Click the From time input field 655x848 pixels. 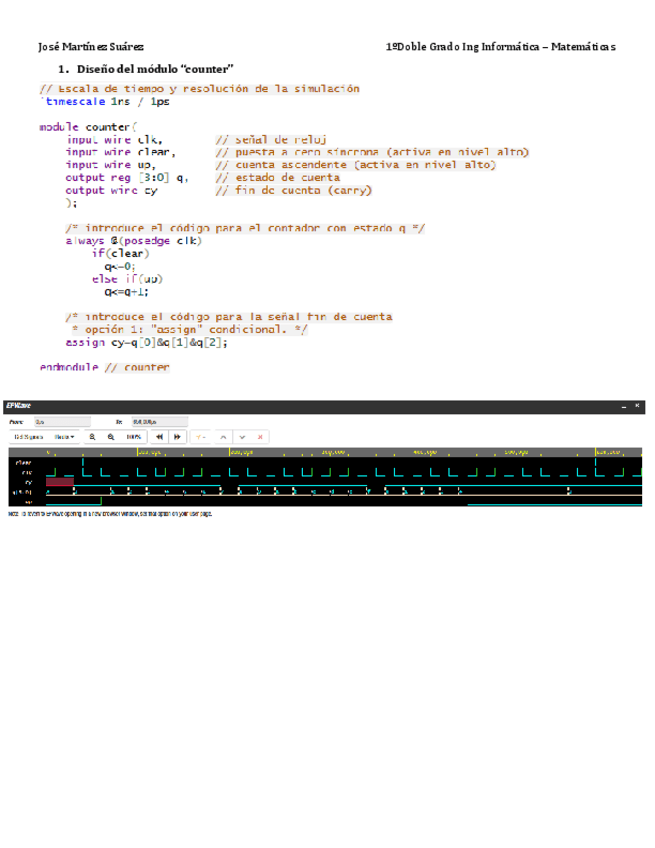click(x=61, y=422)
